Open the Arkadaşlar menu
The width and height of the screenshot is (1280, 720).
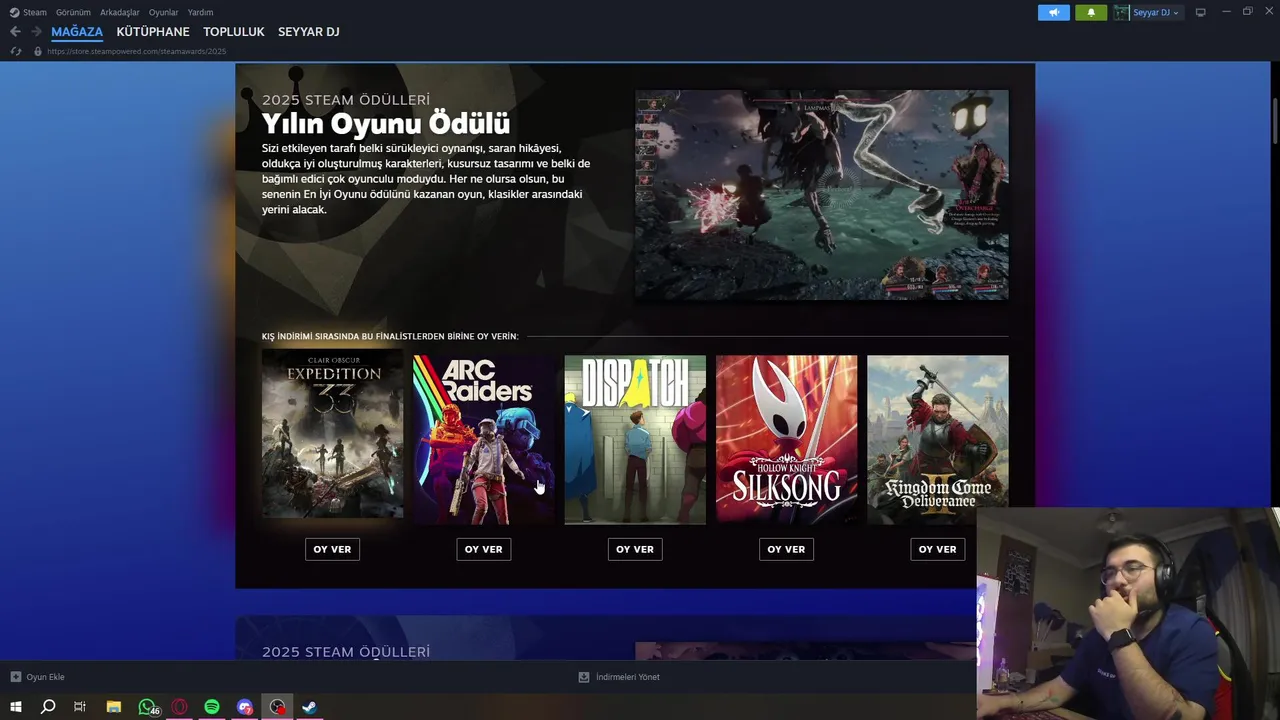[119, 12]
